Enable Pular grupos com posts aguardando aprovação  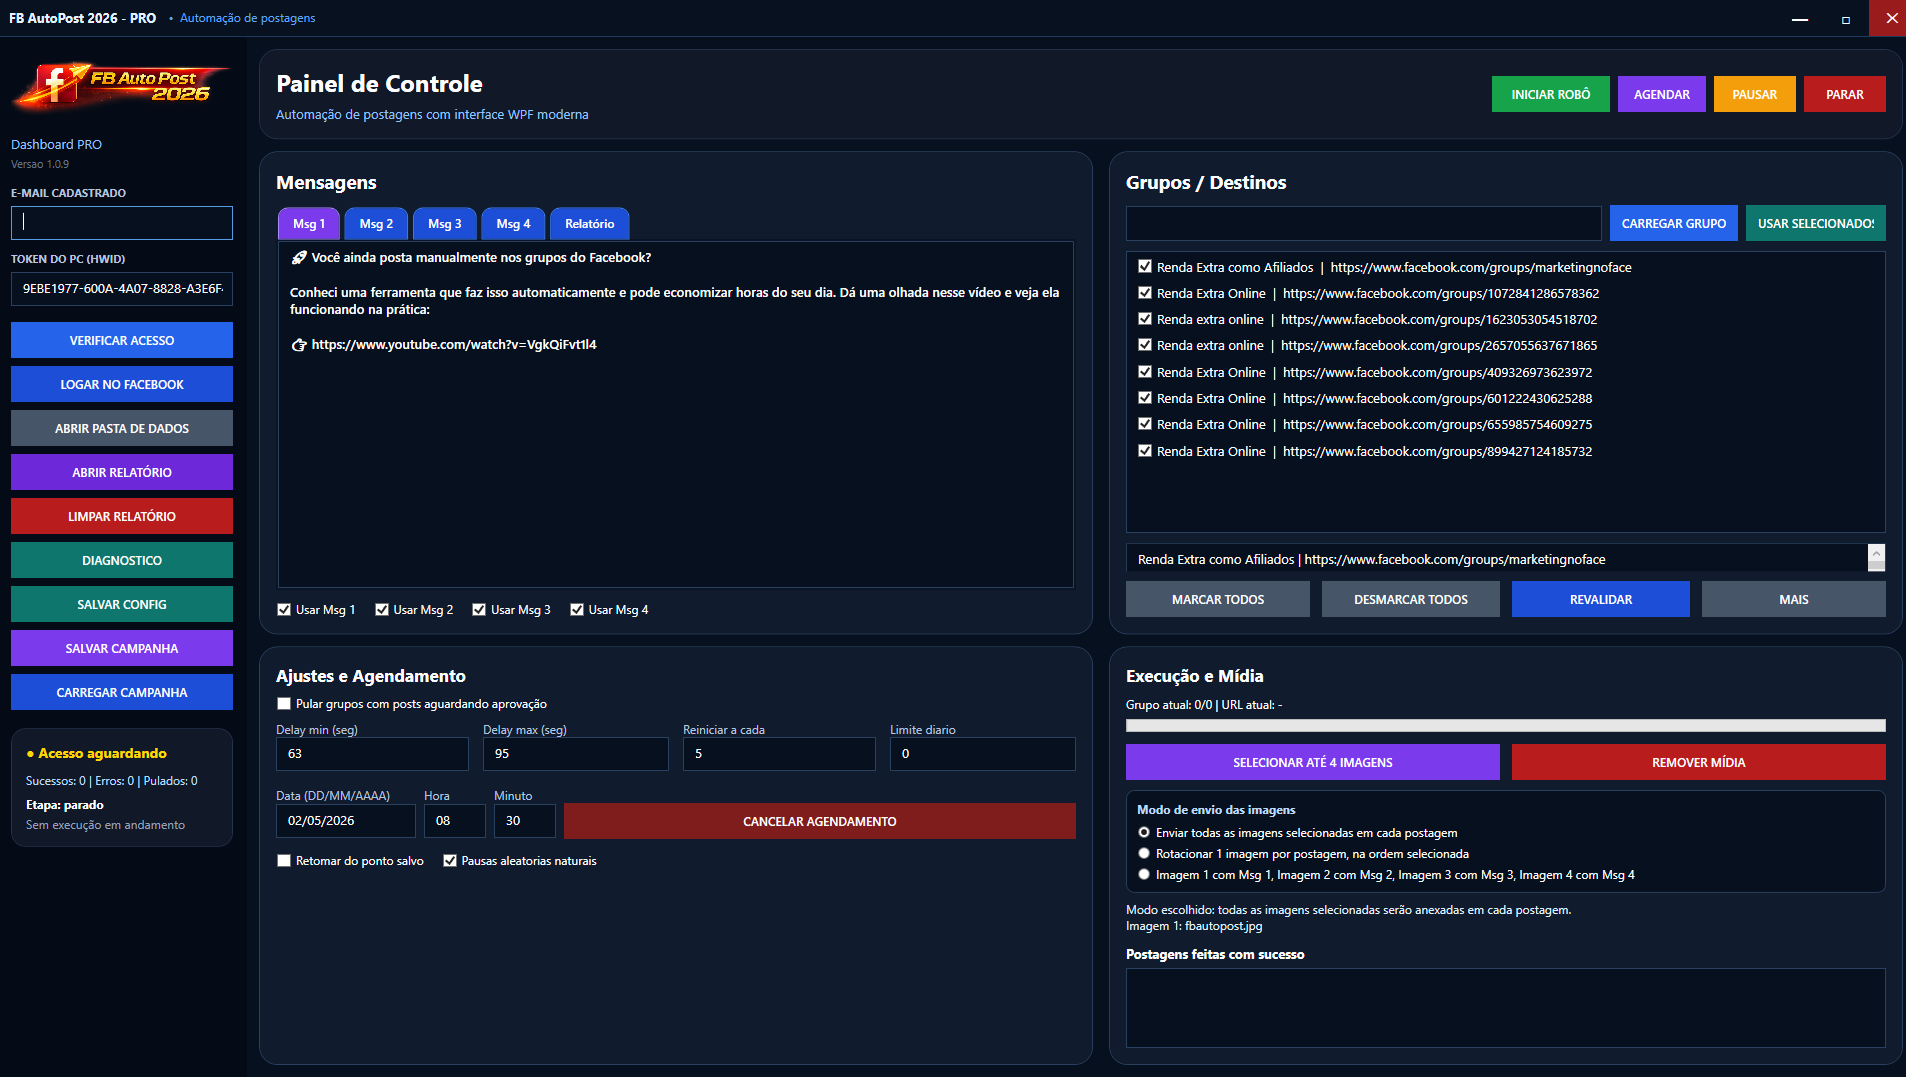284,704
